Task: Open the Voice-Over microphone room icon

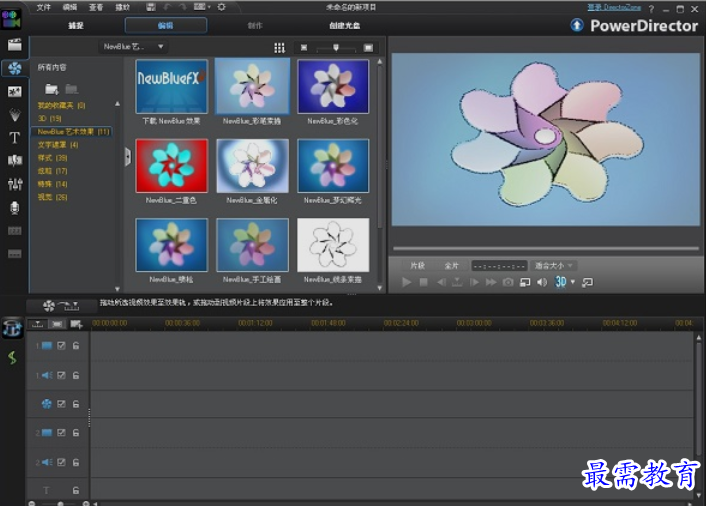Action: click(x=14, y=208)
